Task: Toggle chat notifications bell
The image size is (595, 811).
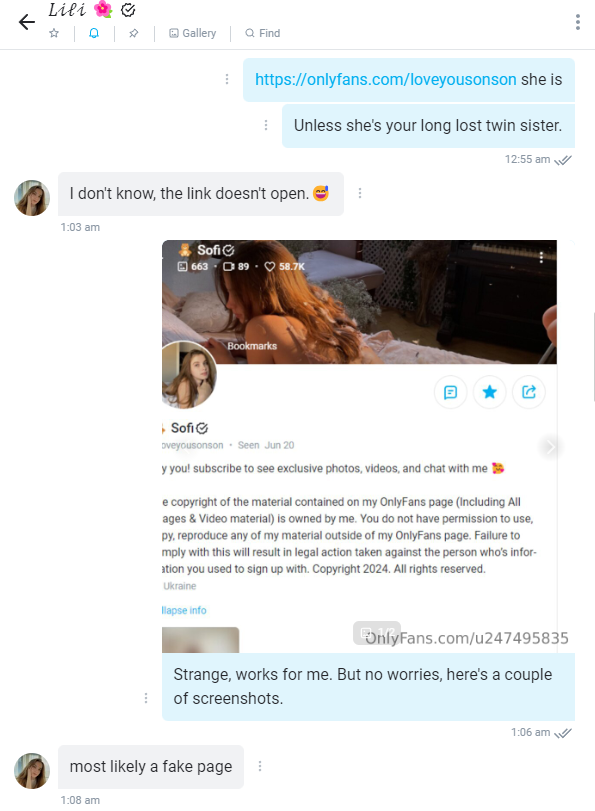Action: click(94, 33)
